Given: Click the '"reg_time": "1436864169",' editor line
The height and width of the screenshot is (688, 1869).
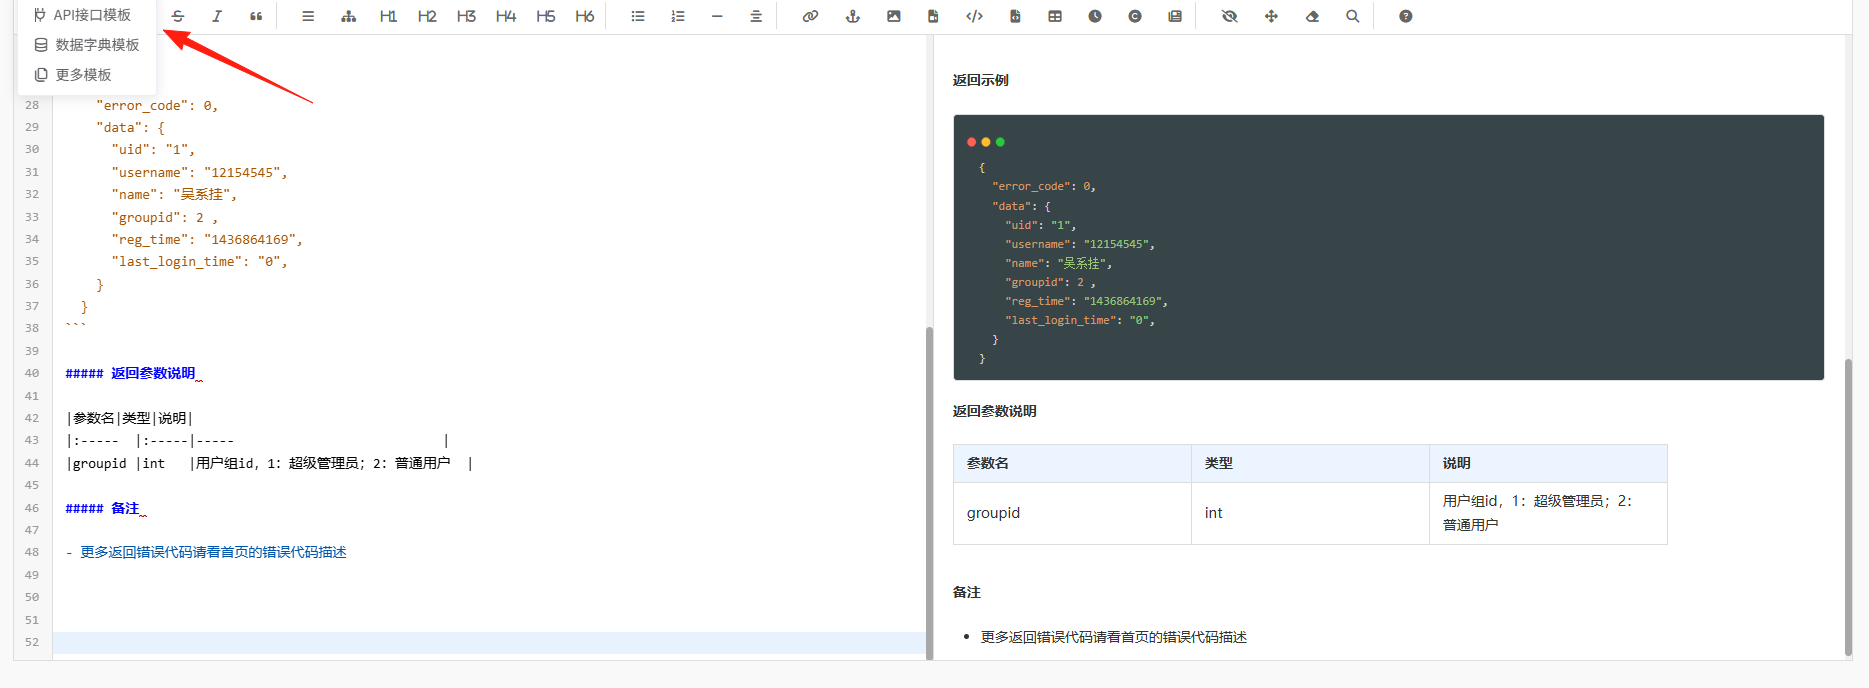Looking at the screenshot, I should [x=207, y=239].
